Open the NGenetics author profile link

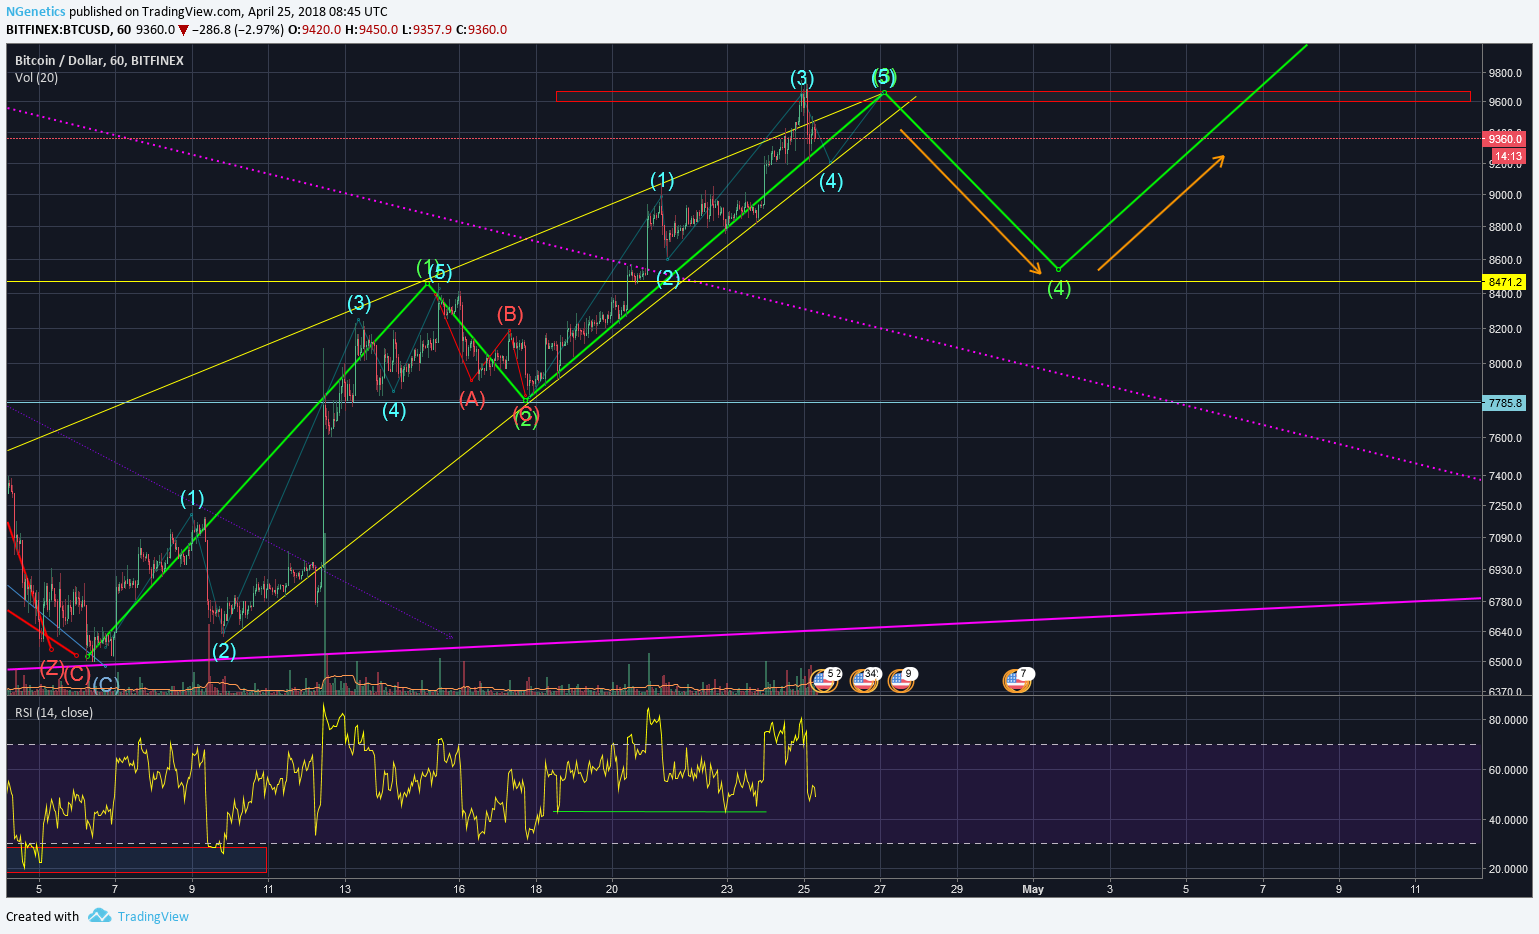tap(36, 12)
